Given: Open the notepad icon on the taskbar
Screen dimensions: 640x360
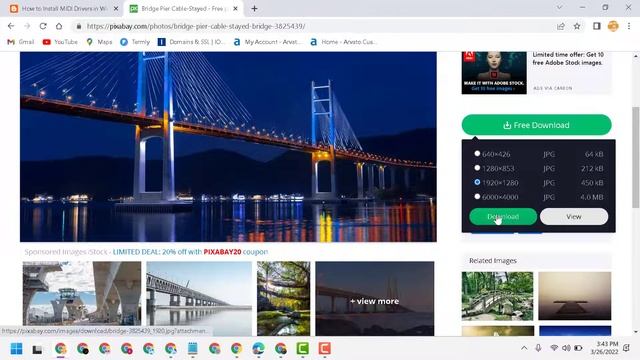Looking at the screenshot, I should click(193, 349).
